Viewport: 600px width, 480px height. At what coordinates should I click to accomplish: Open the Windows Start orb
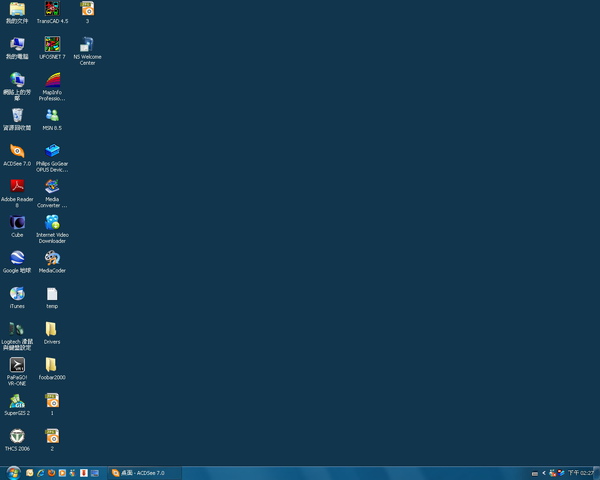[13, 473]
